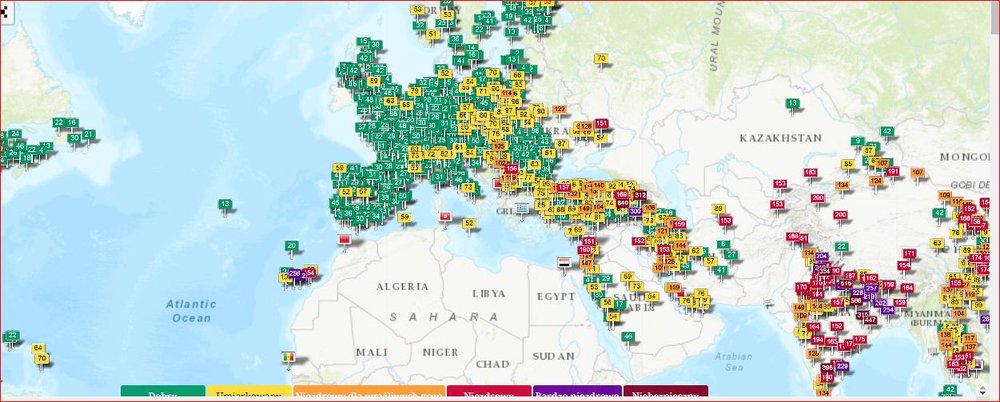Click the red flag marker in Morocco
This screenshot has width=1000, height=402.
344,239
